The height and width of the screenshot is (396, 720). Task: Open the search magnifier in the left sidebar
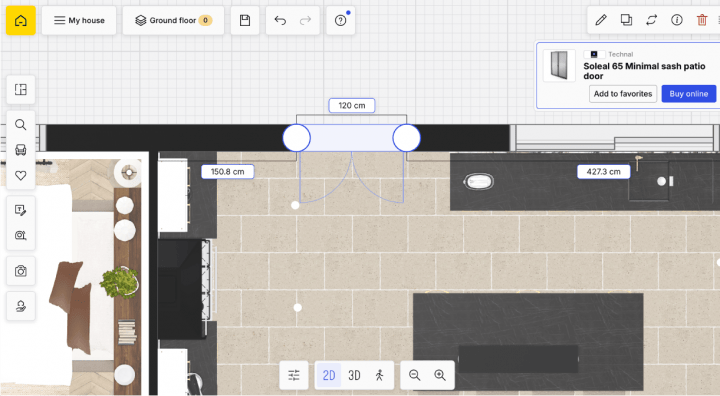[21, 124]
